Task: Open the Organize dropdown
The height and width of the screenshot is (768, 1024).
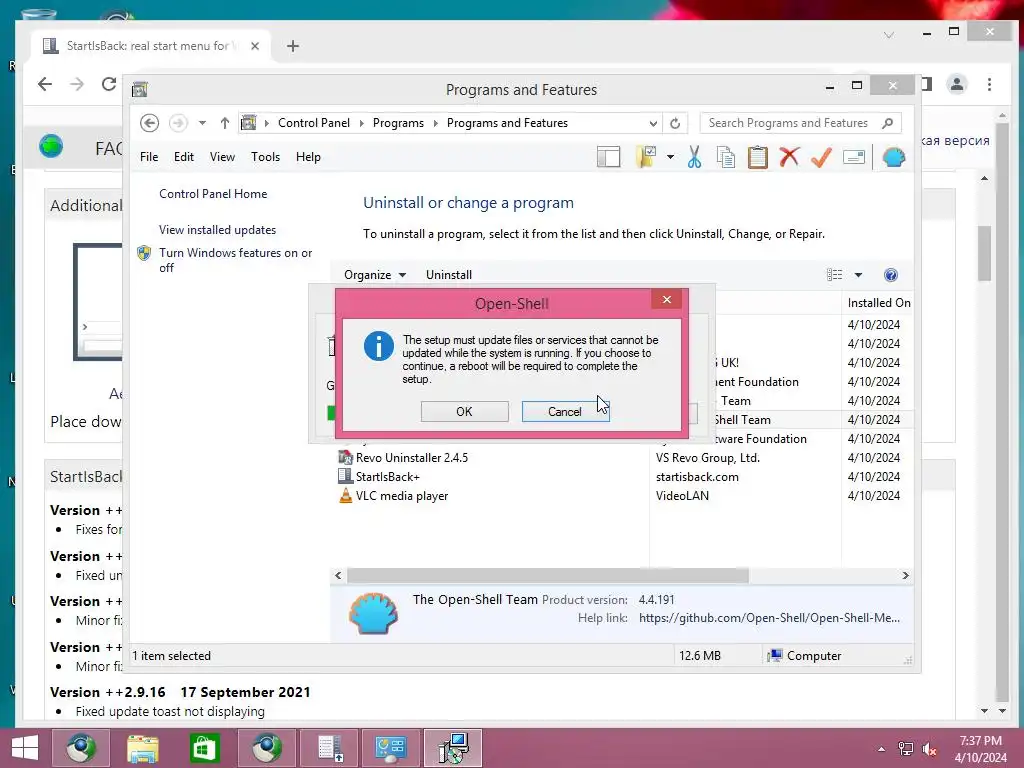Action: coord(375,275)
